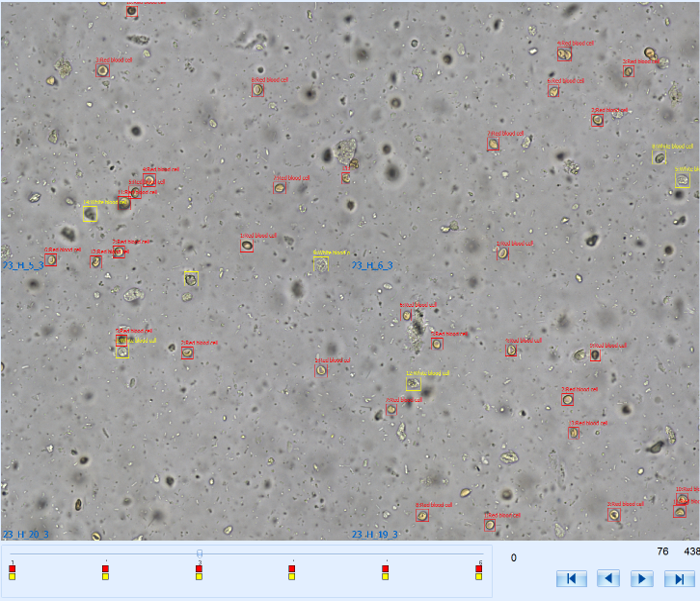The width and height of the screenshot is (700, 601).
Task: Select the 23_H_20_3 tile label
Action: coord(23,535)
